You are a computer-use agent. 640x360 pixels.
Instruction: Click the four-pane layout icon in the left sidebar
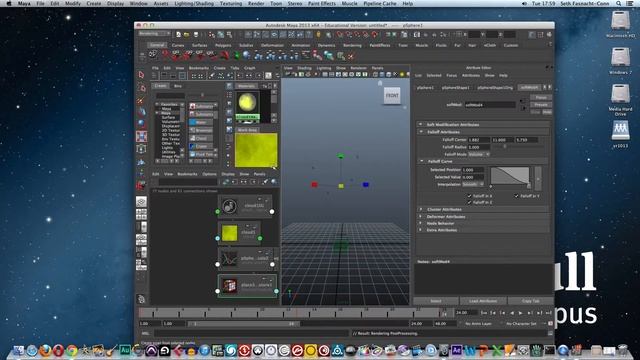141,214
